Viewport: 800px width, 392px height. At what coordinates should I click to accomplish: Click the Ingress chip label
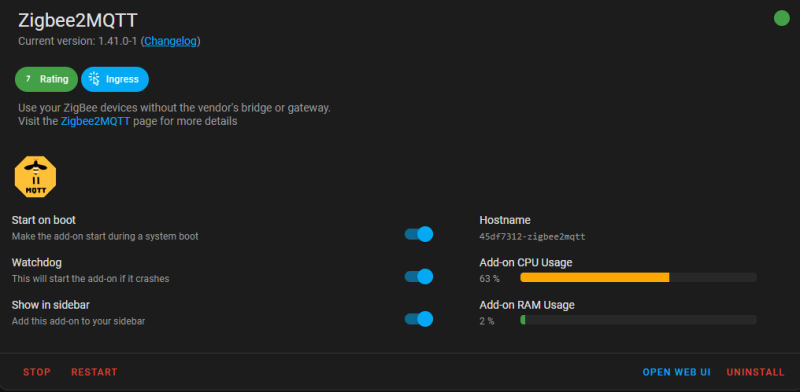coord(122,79)
